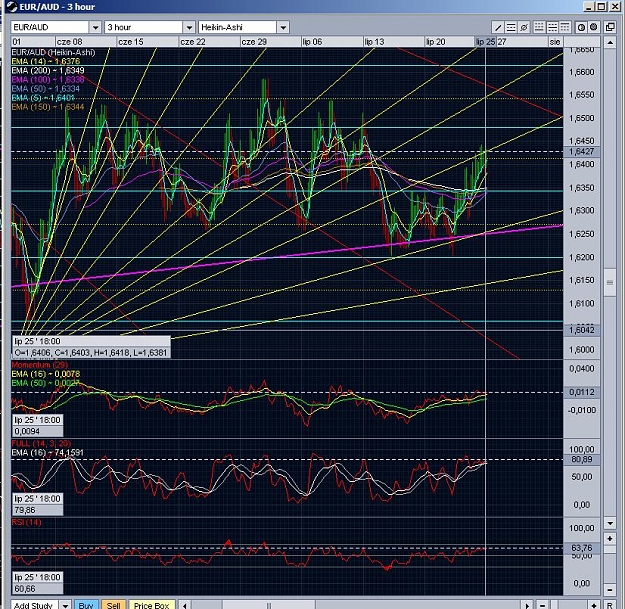Click the price scale up arrow
The height and width of the screenshot is (609, 625).
click(610, 42)
